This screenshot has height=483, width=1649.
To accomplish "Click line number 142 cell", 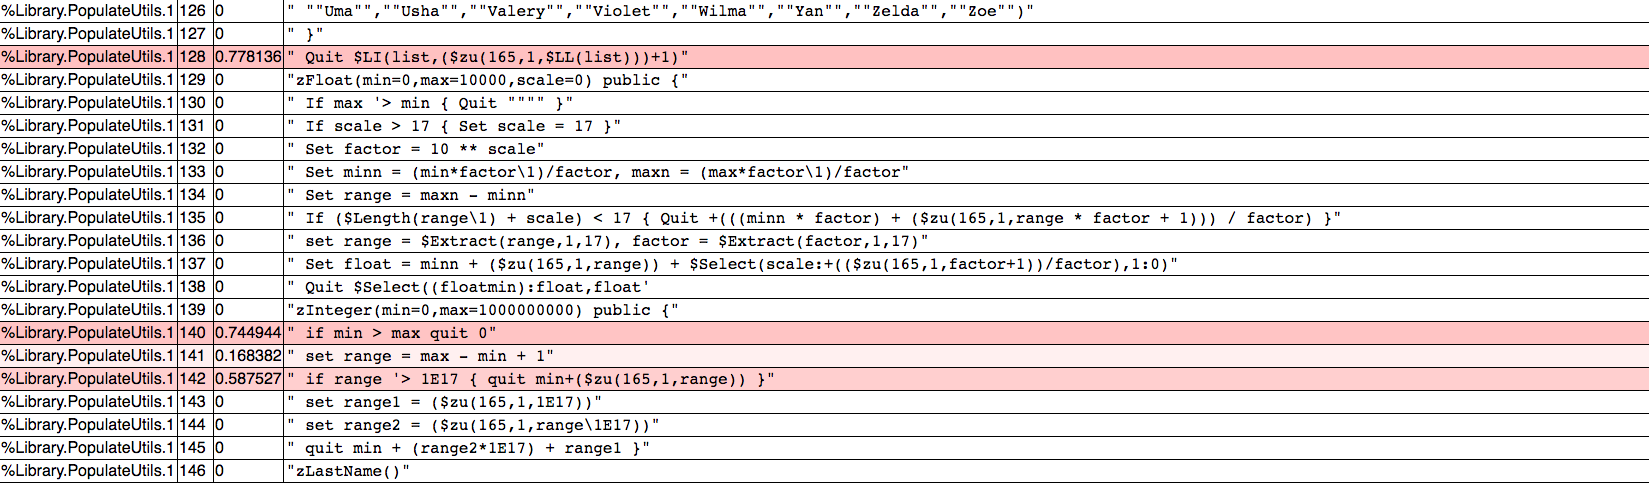I will (193, 379).
